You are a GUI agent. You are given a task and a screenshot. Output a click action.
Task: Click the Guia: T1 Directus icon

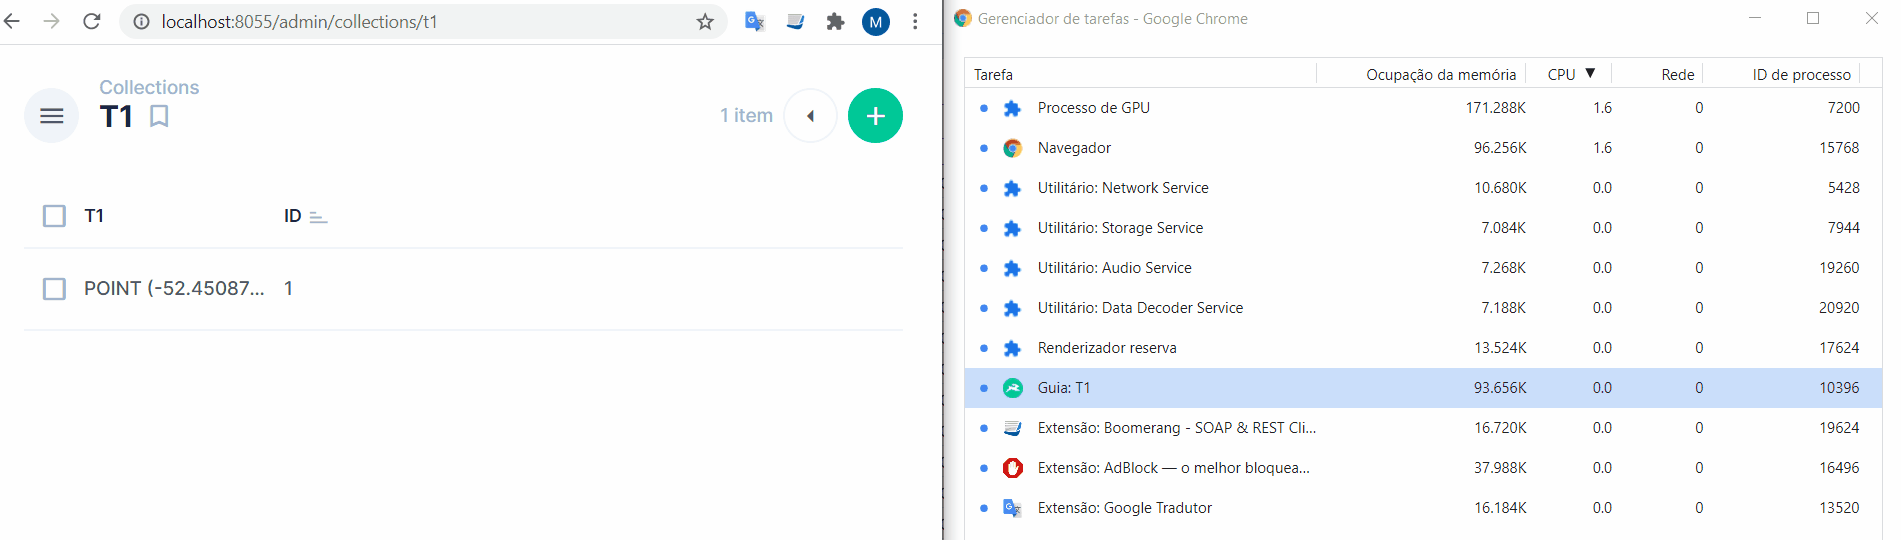click(1012, 388)
